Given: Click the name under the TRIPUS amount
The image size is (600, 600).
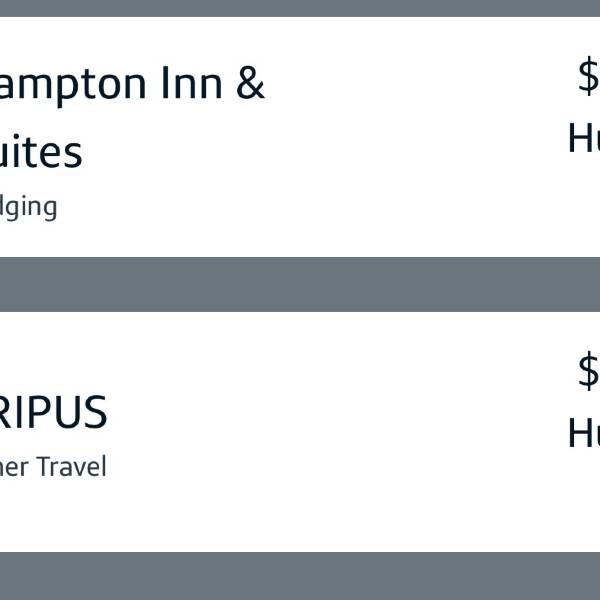Looking at the screenshot, I should 584,433.
